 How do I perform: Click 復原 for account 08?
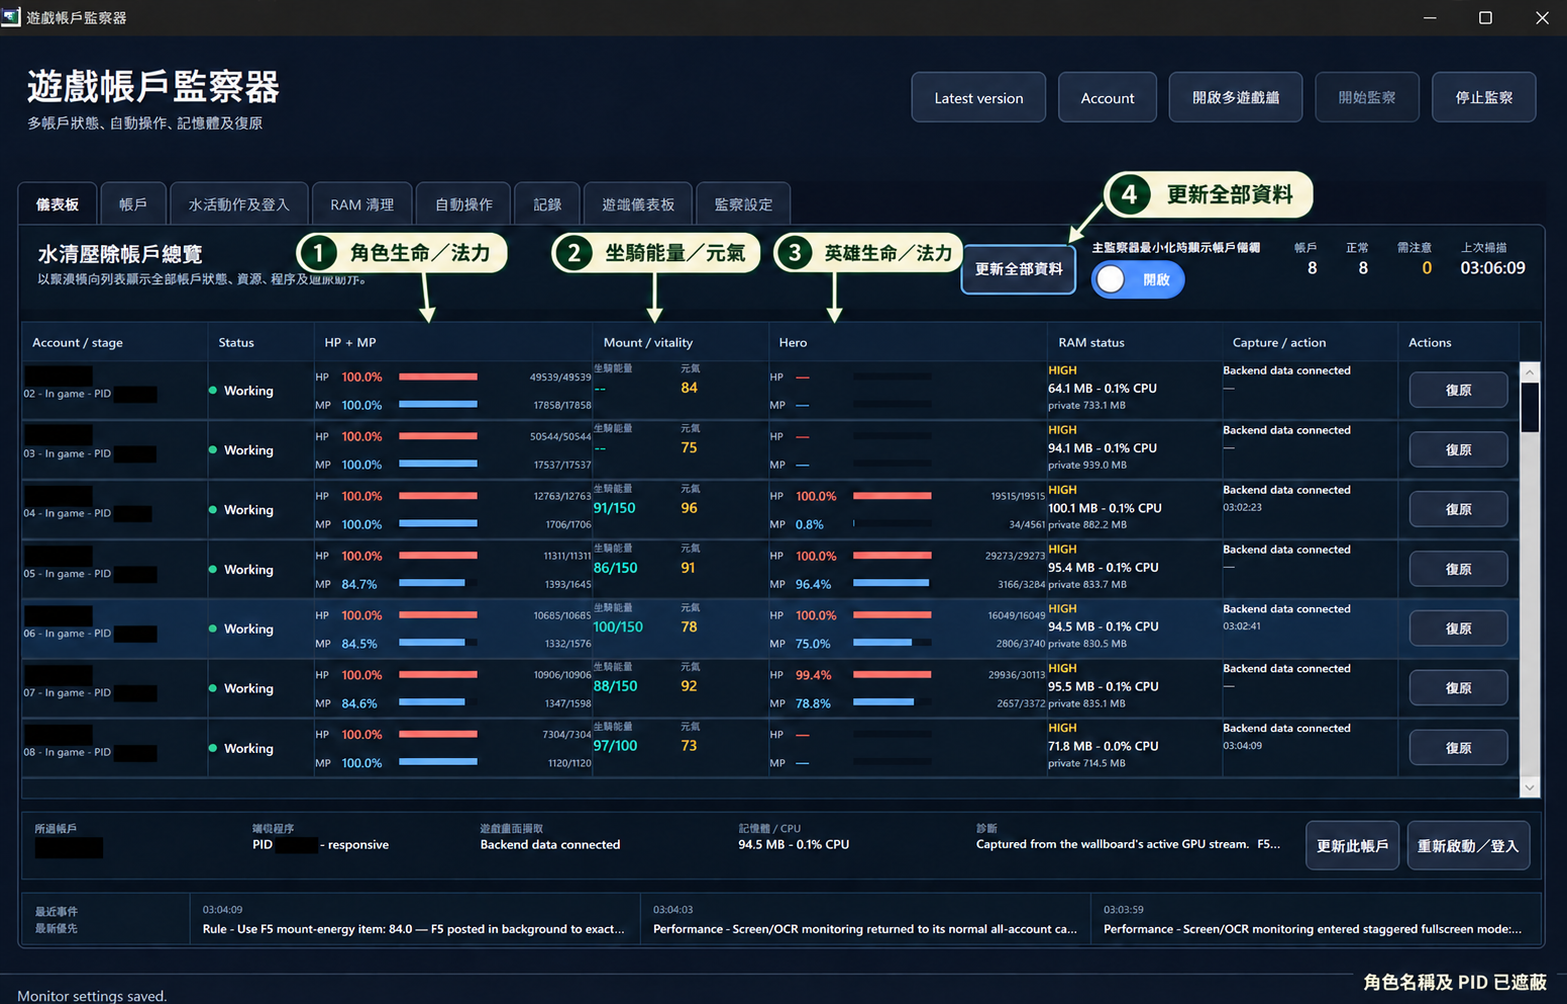1458,748
